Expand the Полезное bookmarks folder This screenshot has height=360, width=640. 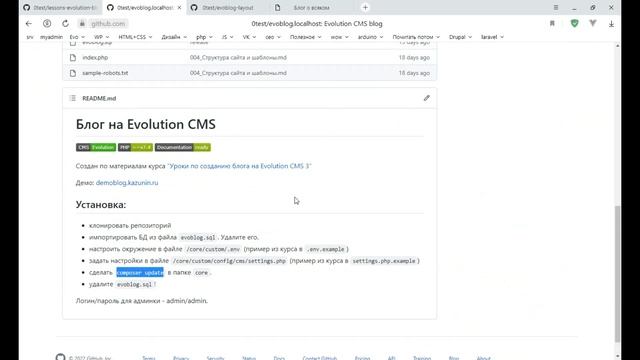tap(305, 37)
